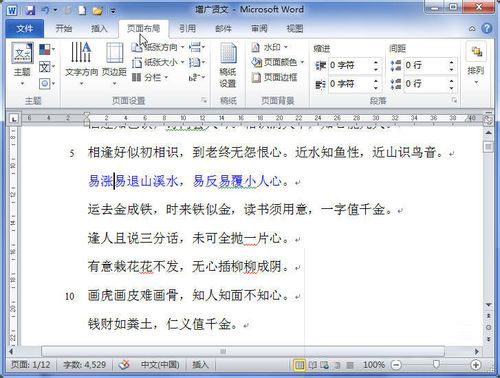500x378 pixels.
Task: Click the Save icon in quick access toolbar
Action: pyautogui.click(x=30, y=10)
